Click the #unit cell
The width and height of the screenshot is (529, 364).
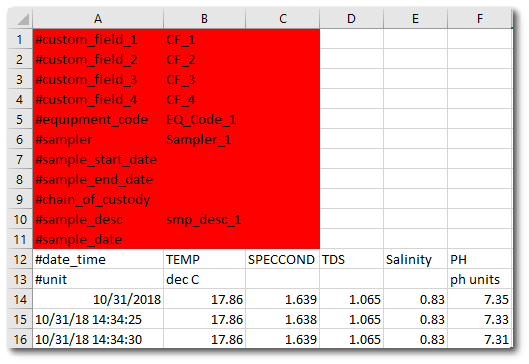[98, 279]
